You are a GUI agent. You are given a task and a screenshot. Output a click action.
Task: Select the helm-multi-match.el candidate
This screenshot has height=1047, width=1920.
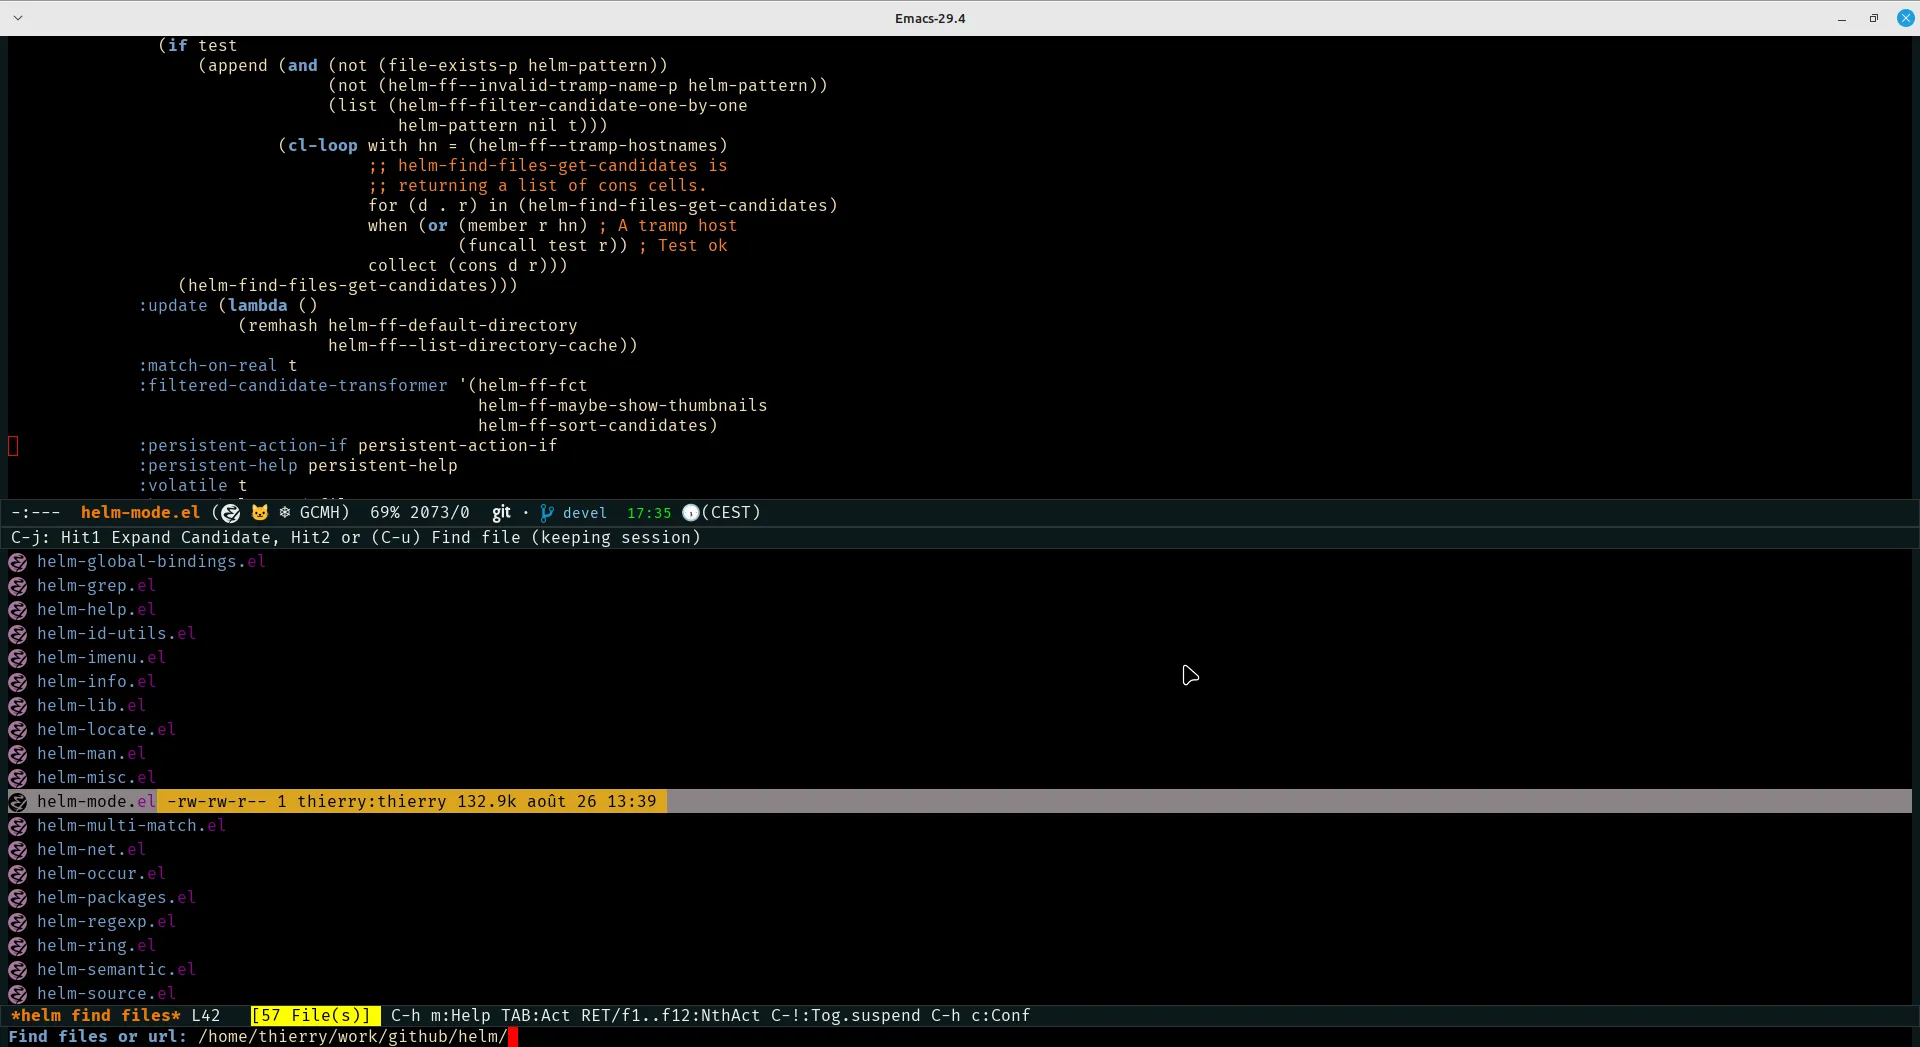[x=131, y=826]
